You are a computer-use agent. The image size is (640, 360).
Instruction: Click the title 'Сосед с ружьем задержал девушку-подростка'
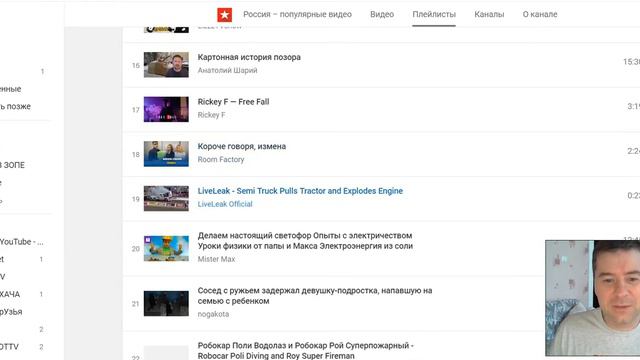[315, 296]
